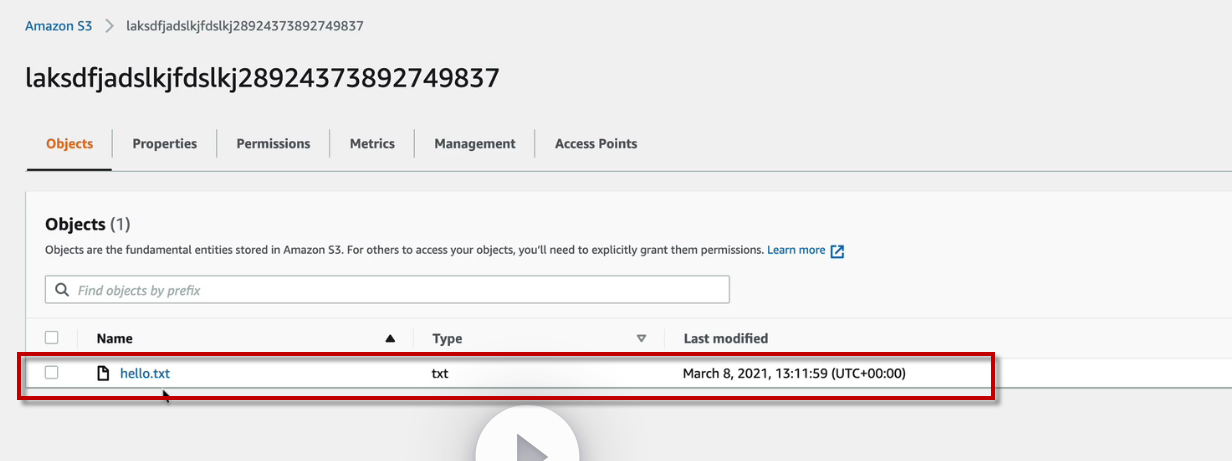
Task: Switch to the Objects tab
Action: (x=70, y=144)
